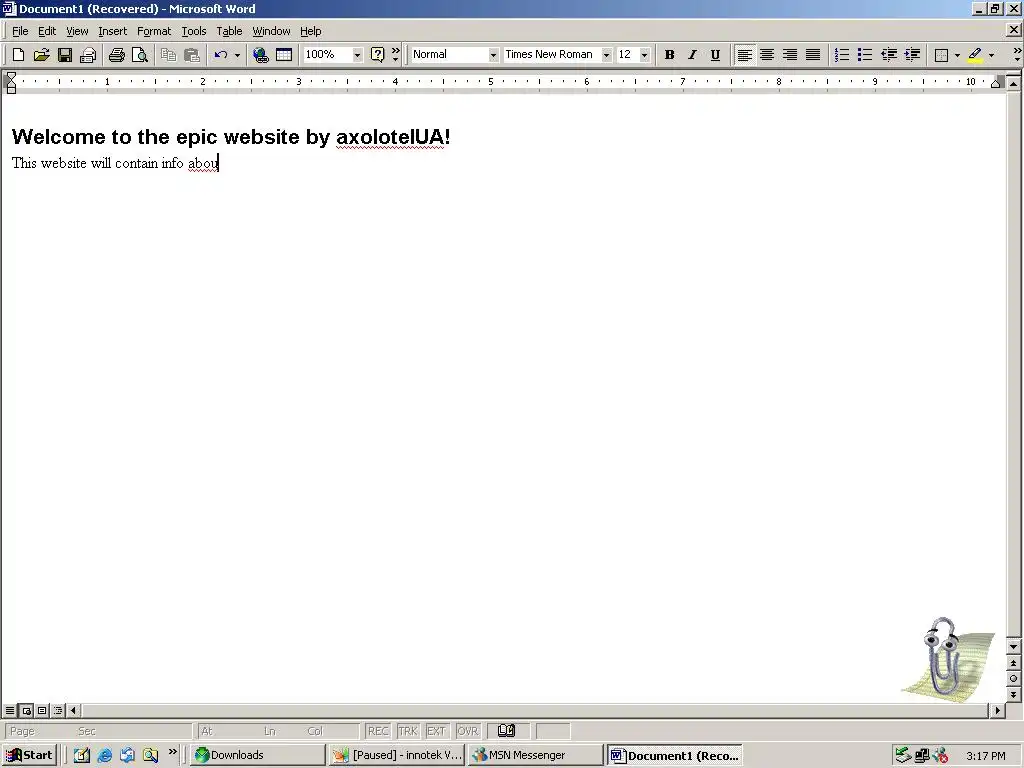Viewport: 1024px width, 768px height.
Task: Toggle REC macro recording in status bar
Action: tap(378, 731)
